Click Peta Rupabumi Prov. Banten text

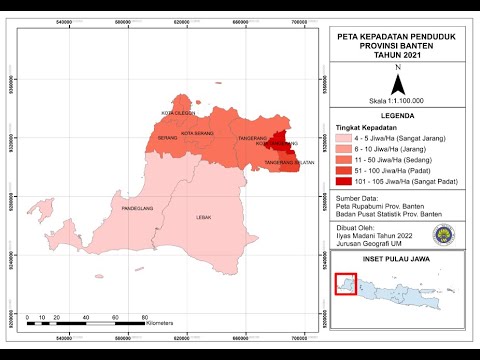(x=380, y=206)
